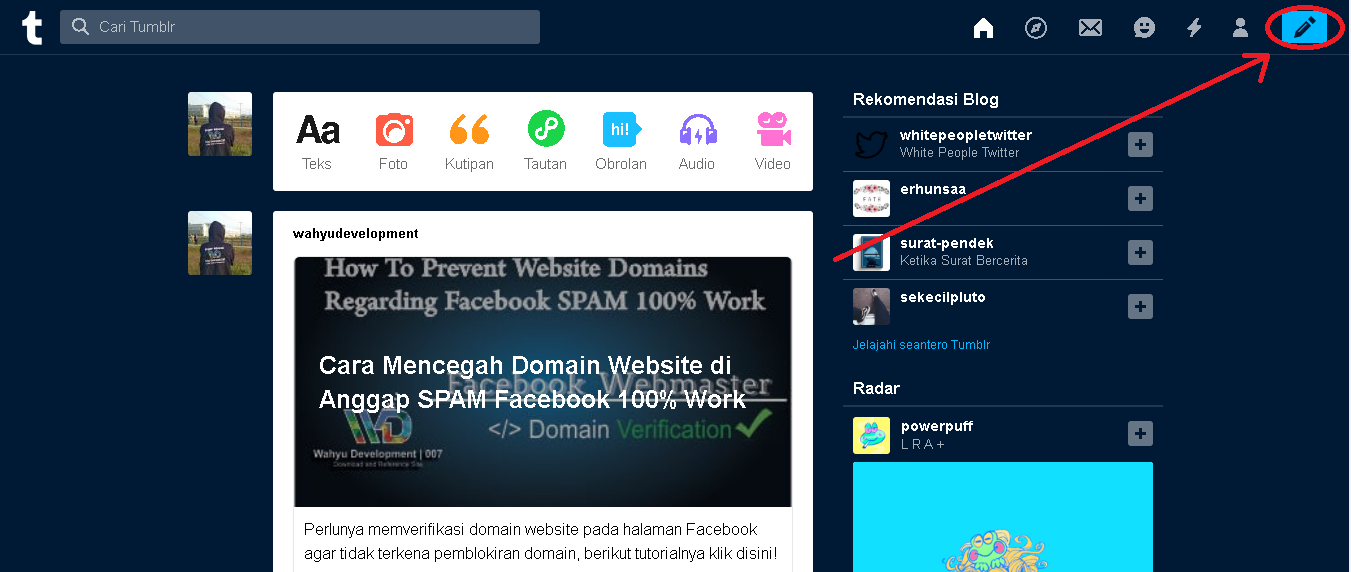Open the Explore compass icon
The width and height of the screenshot is (1351, 572).
(x=1036, y=28)
